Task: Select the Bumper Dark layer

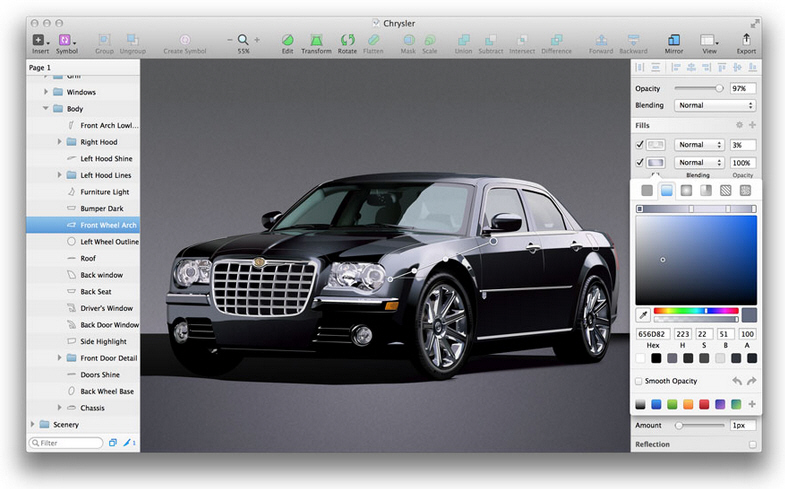Action: pos(104,208)
